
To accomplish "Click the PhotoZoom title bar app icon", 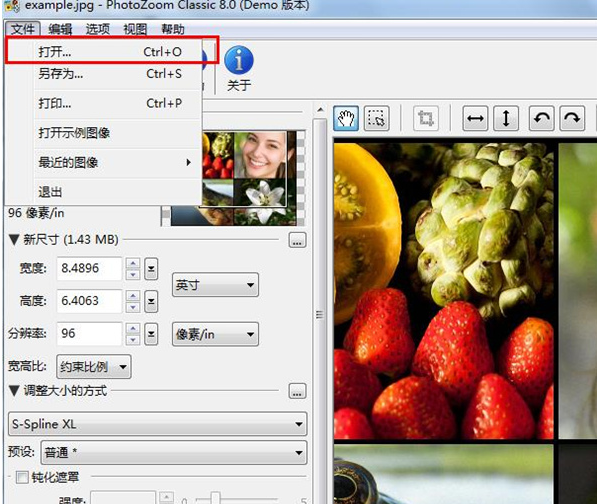I will [x=12, y=5].
